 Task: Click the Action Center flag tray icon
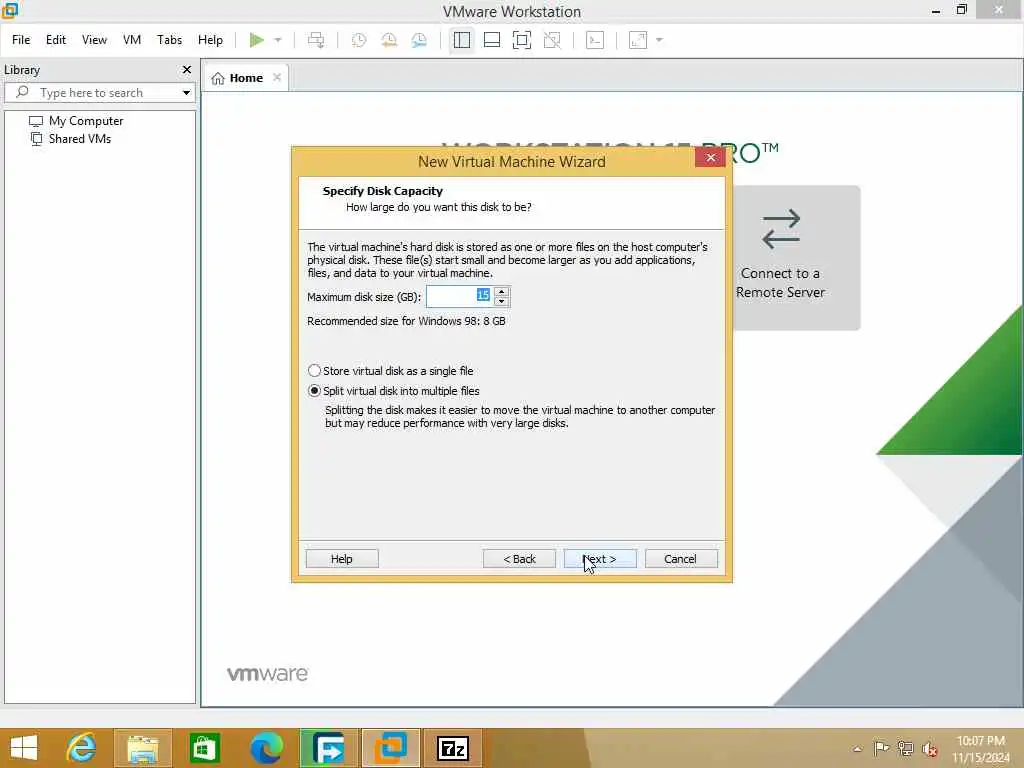[881, 748]
